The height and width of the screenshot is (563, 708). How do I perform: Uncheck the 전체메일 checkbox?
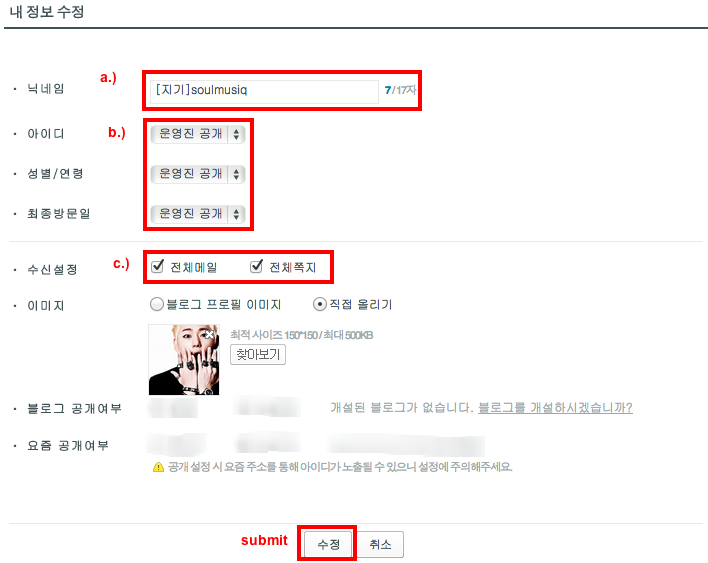tap(158, 266)
